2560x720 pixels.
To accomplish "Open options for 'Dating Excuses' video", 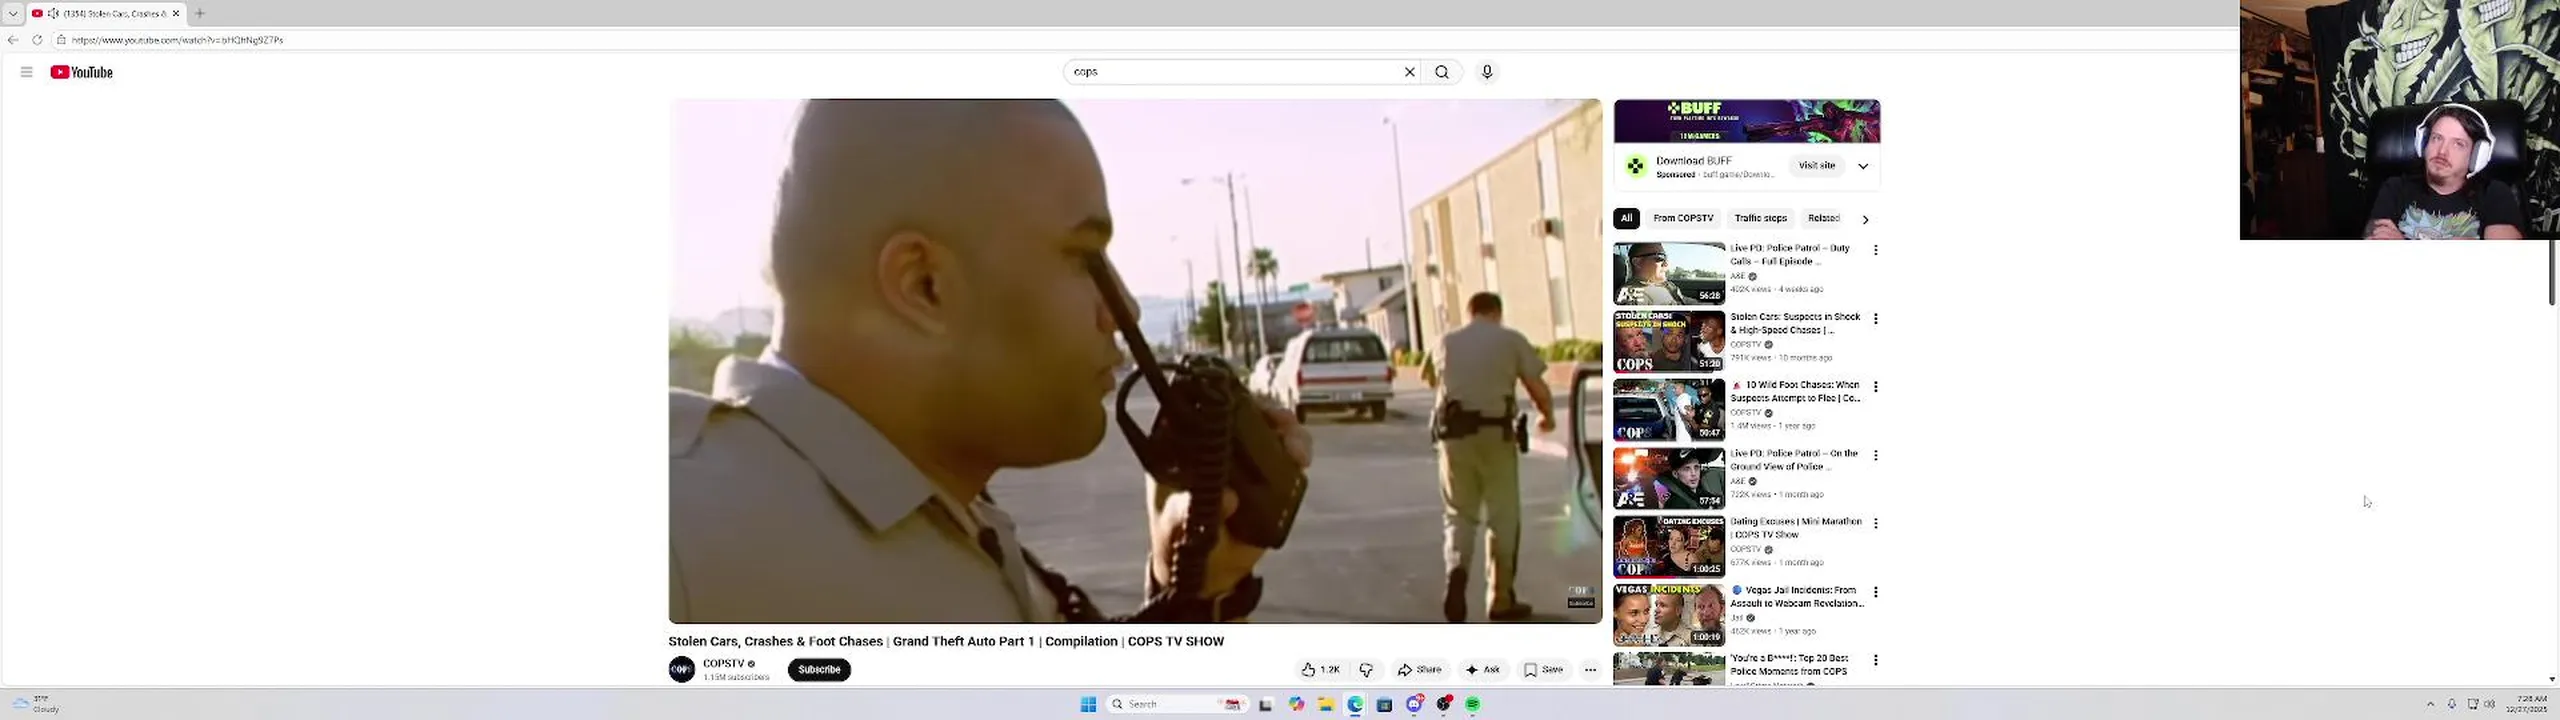I will click(1875, 523).
